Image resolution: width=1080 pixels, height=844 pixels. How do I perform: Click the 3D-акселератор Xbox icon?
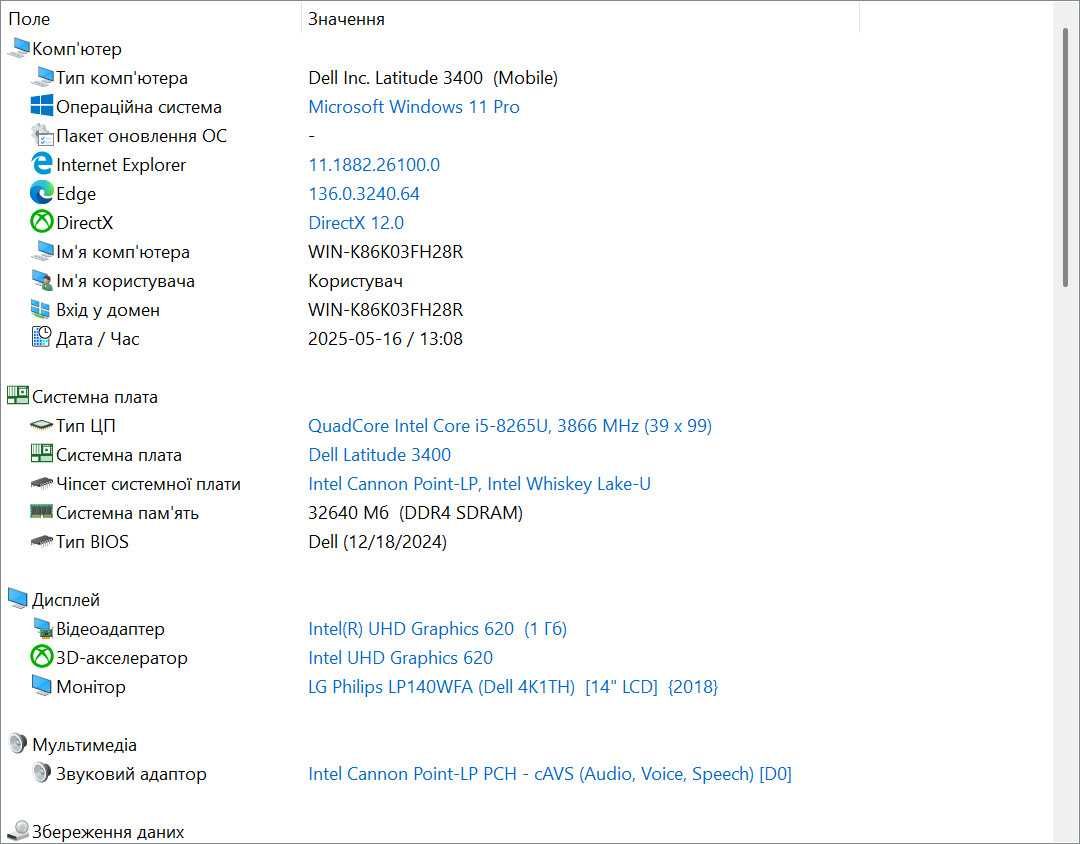point(42,657)
